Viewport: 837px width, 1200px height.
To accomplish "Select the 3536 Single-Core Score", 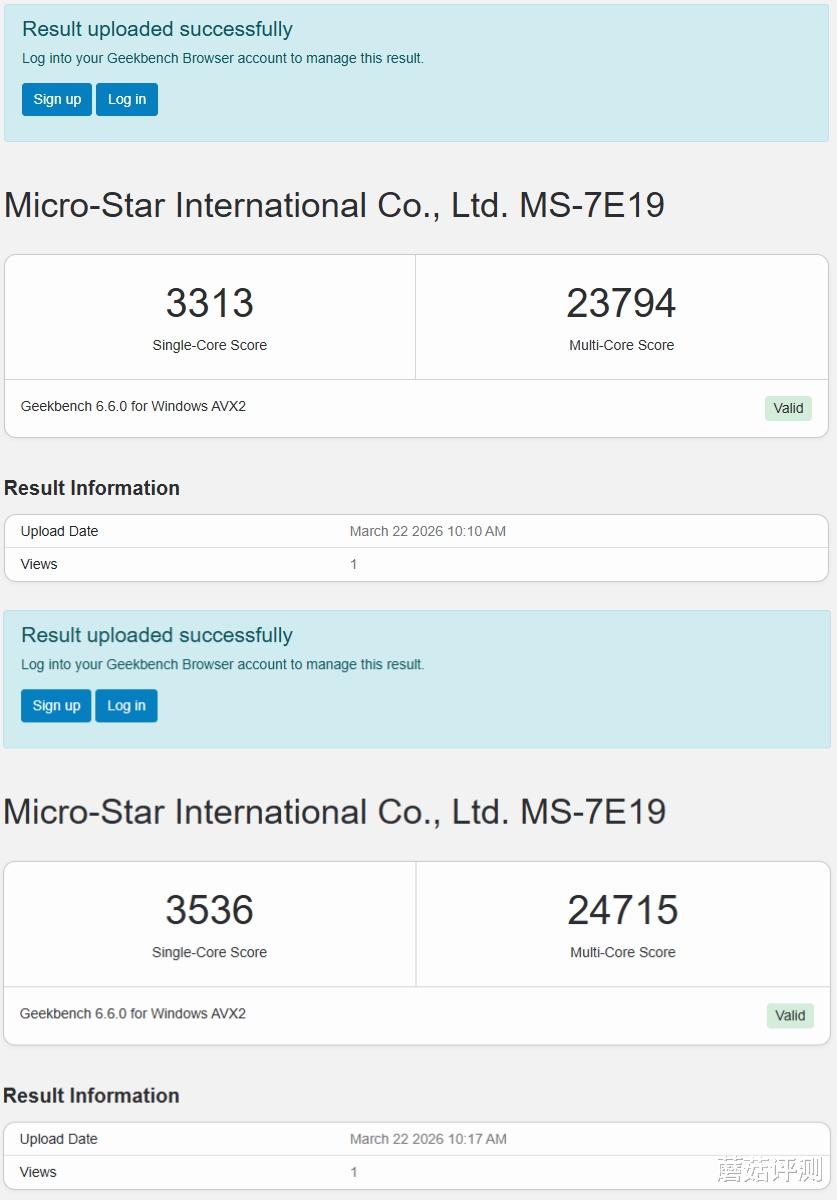I will 210,910.
